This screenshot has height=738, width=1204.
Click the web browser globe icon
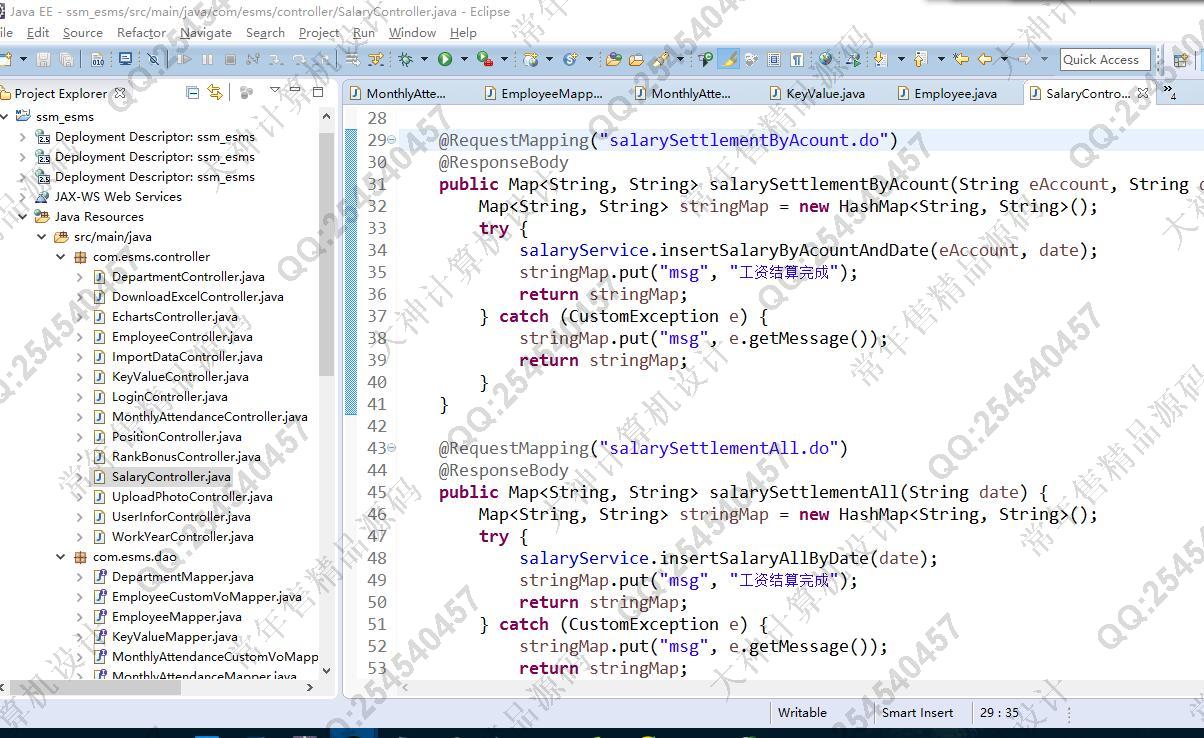pyautogui.click(x=825, y=60)
